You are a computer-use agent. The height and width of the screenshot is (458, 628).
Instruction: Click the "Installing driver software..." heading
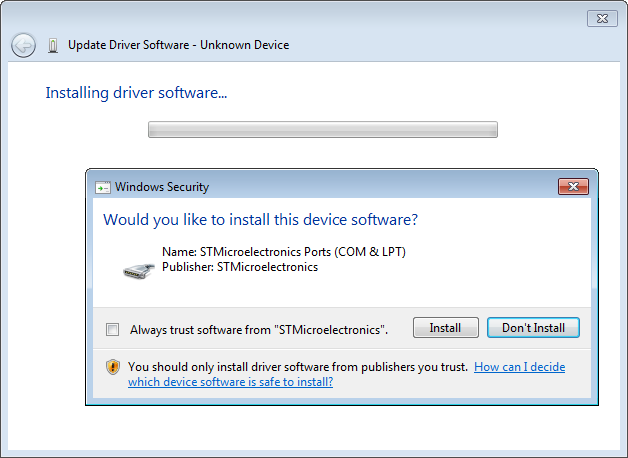click(x=136, y=93)
